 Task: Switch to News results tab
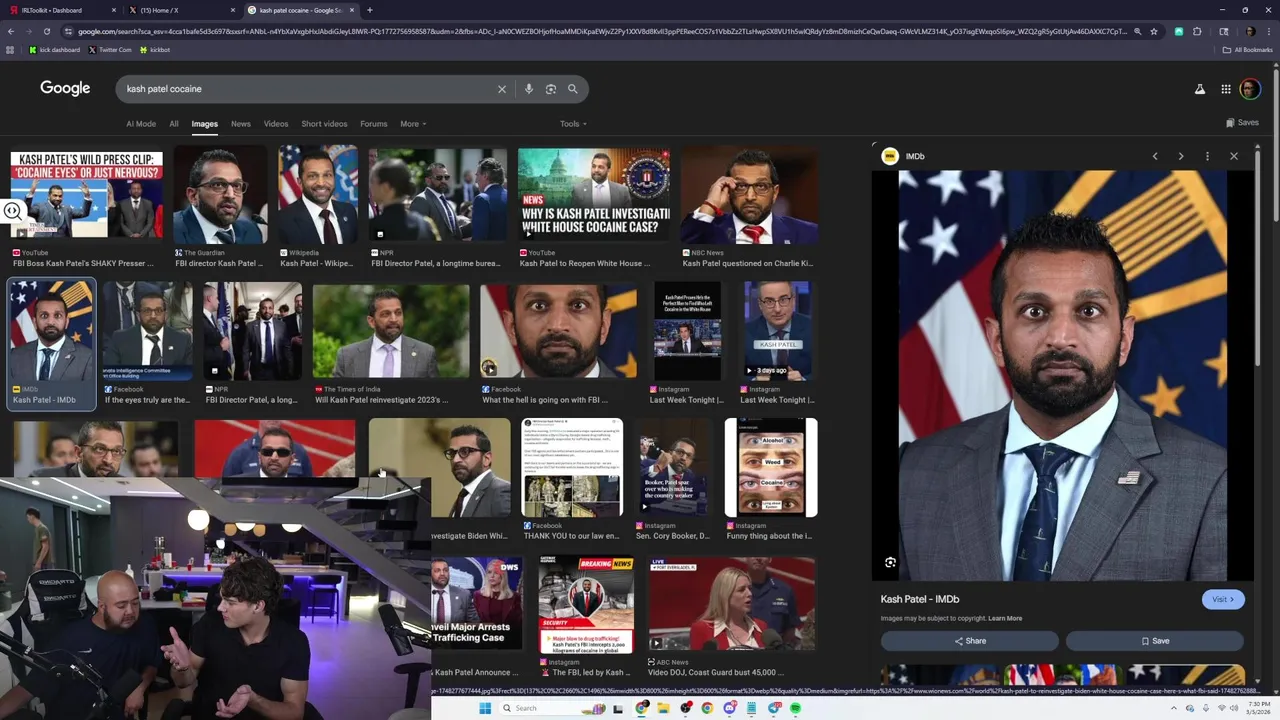tap(241, 124)
